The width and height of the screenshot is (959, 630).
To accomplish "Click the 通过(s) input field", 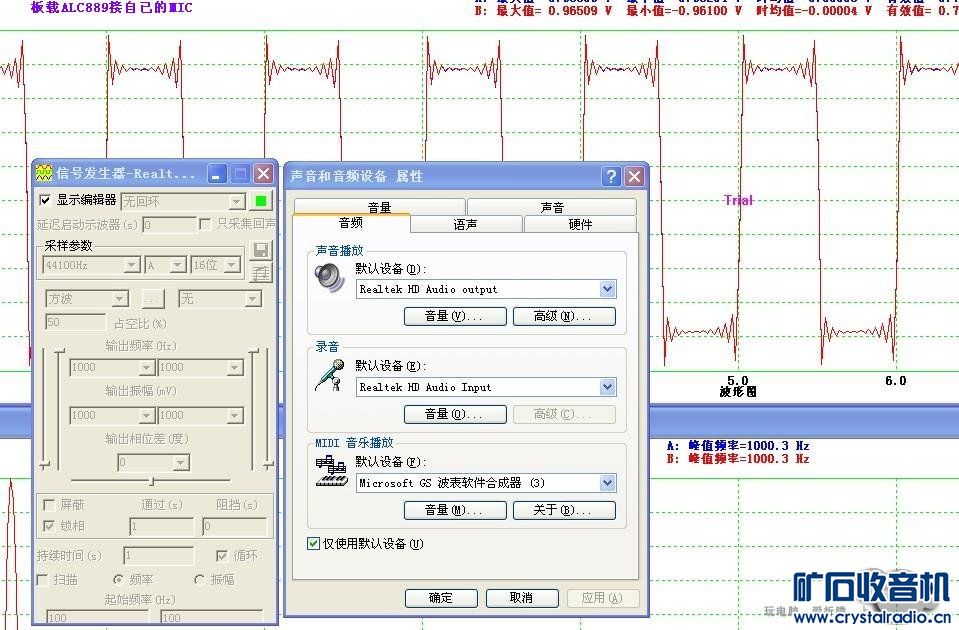I will click(161, 526).
